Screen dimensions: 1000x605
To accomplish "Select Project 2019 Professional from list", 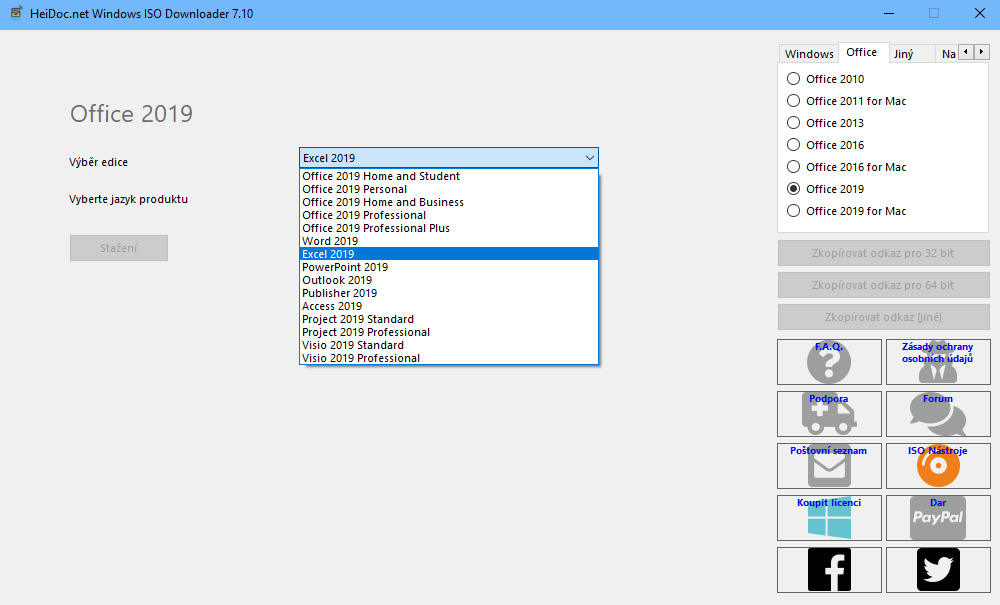I will tap(449, 332).
